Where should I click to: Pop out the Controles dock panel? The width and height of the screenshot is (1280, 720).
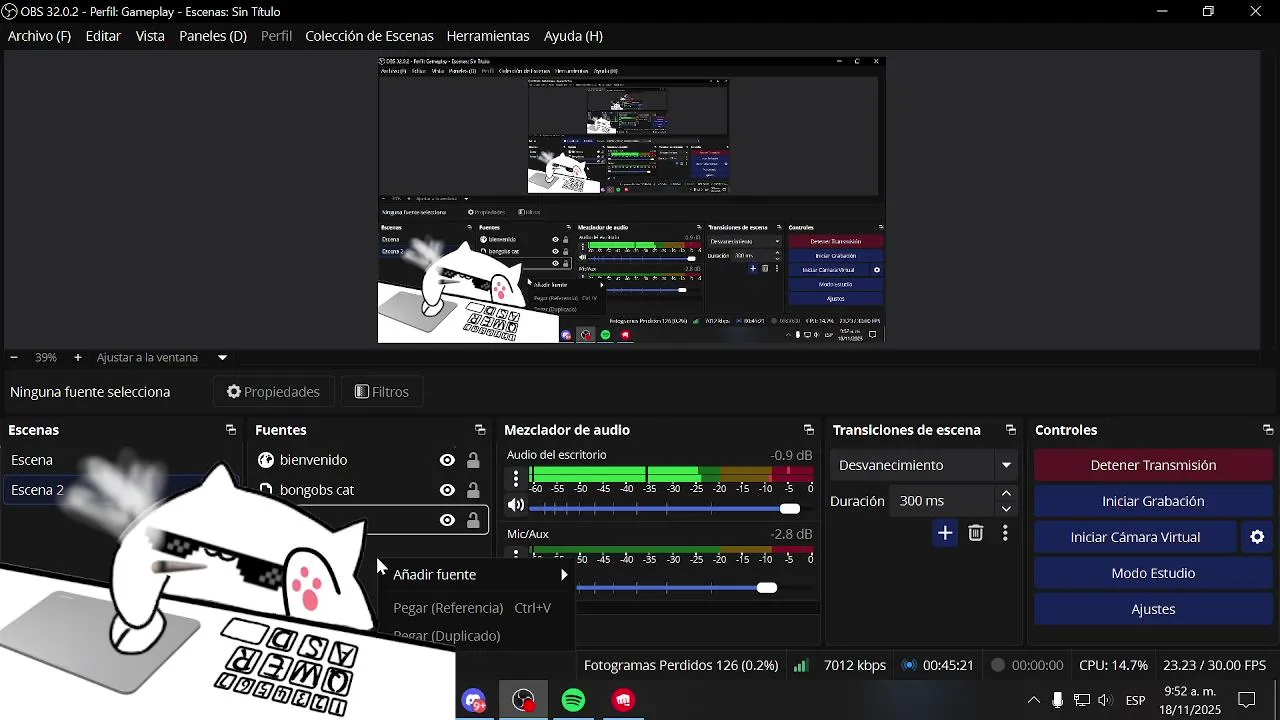tap(1268, 430)
